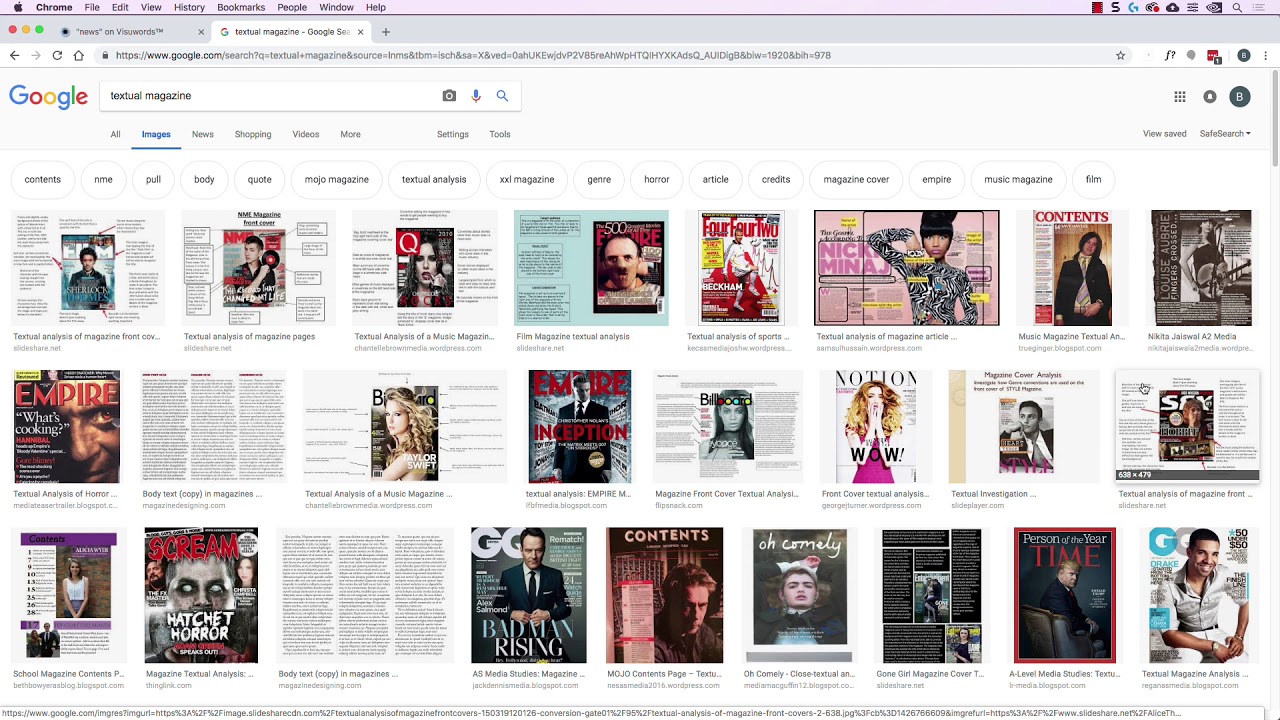Open the Settings menu under search bar

[453, 134]
